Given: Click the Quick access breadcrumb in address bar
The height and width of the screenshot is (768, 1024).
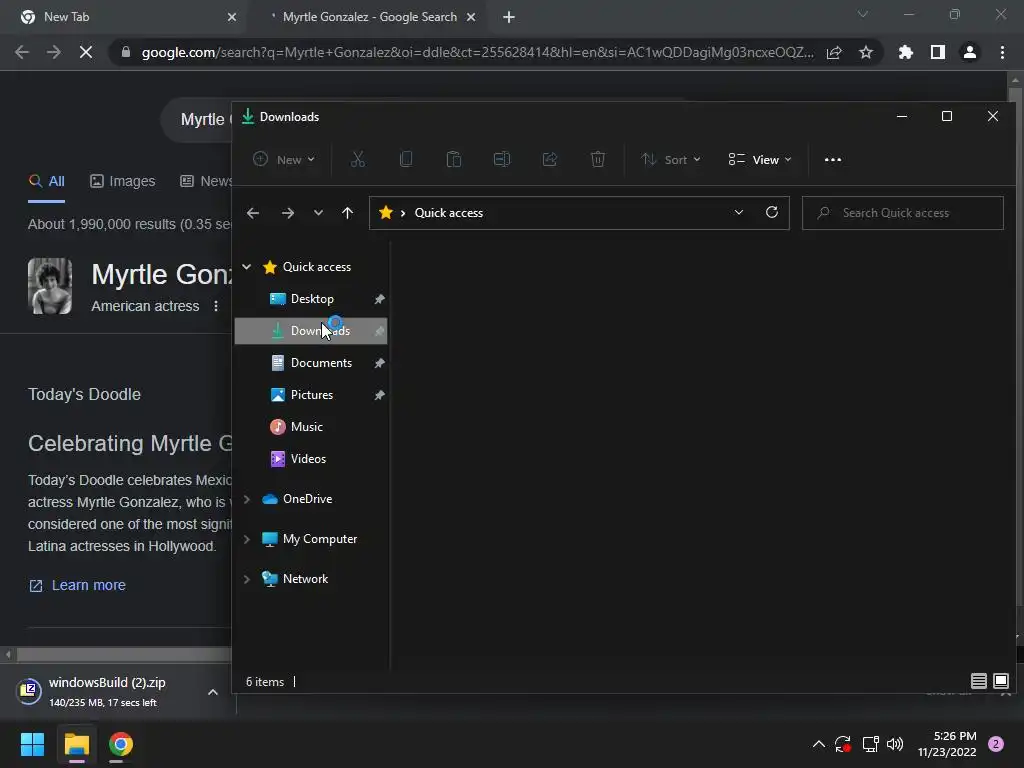Looking at the screenshot, I should pos(448,213).
